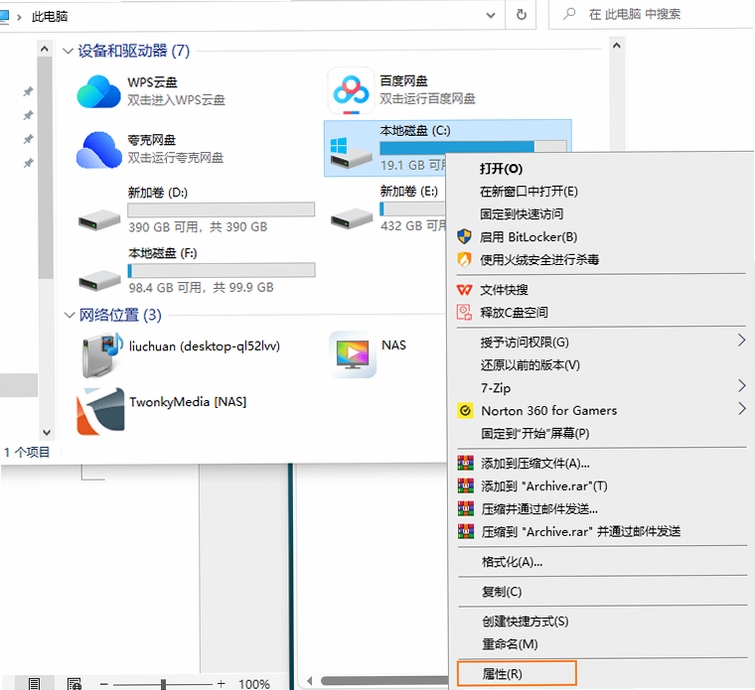
Task: Open the TwonkyMedia [NAS] icon
Action: 100,411
